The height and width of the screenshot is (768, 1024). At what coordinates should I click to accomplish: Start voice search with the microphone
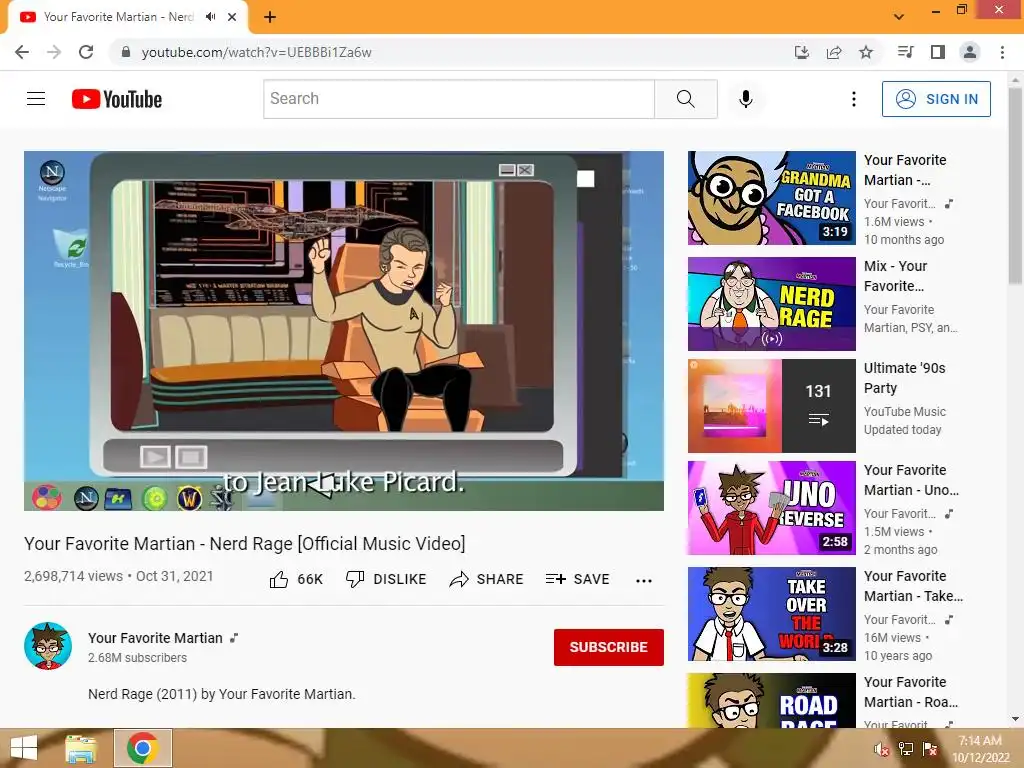[745, 99]
